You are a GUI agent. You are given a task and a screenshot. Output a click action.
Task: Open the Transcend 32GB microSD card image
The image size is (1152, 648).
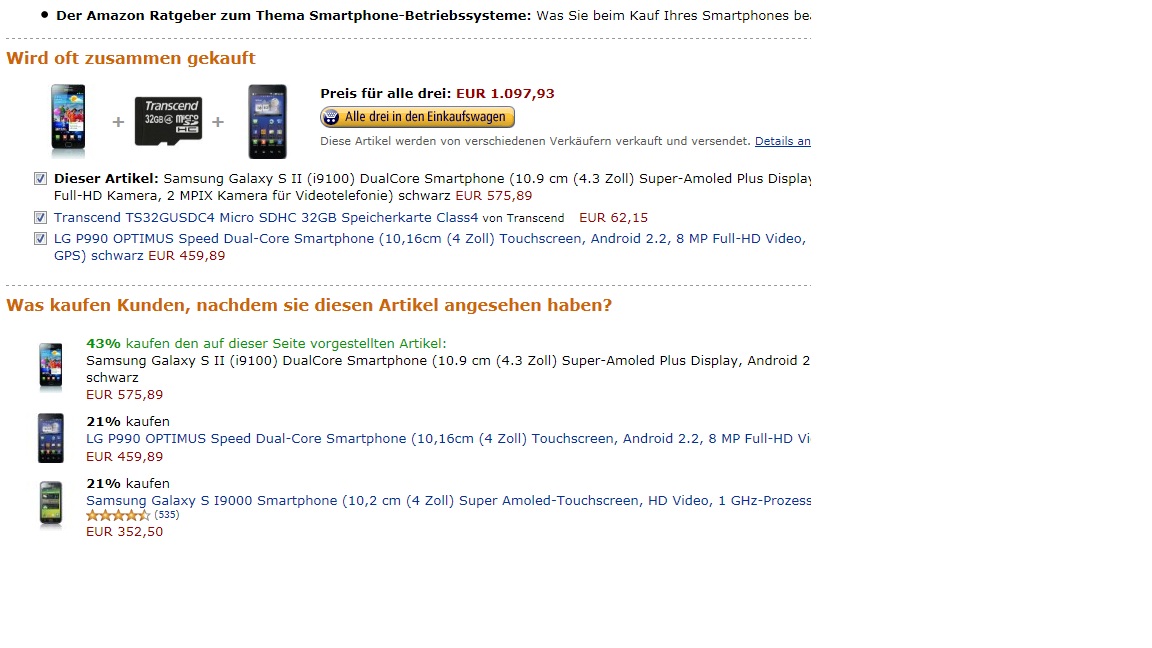tap(168, 121)
